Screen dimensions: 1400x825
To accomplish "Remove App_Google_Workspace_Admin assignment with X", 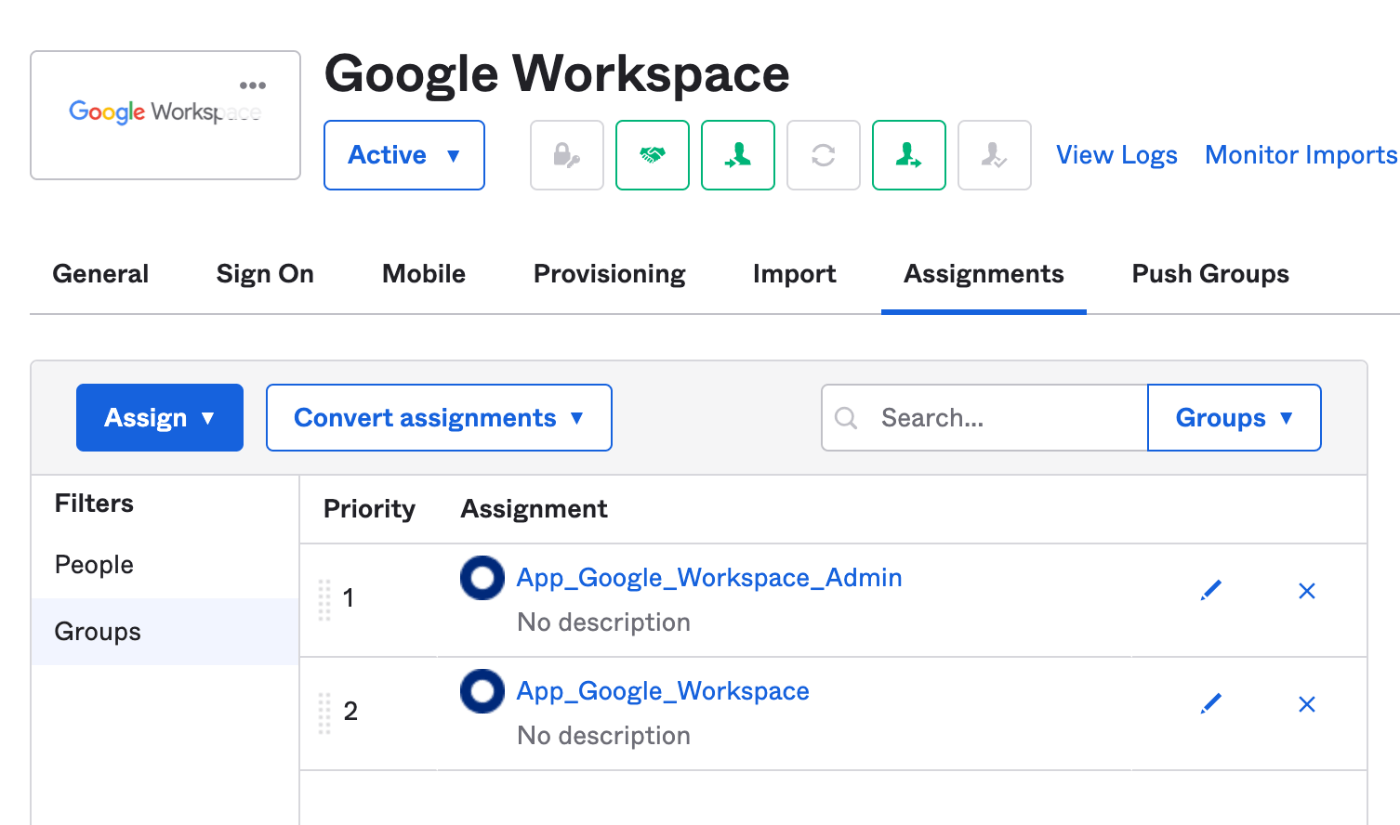I will (1306, 591).
